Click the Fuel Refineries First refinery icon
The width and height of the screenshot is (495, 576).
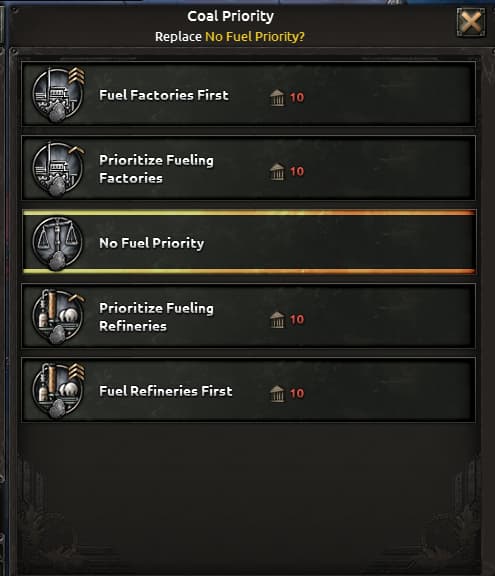58,390
